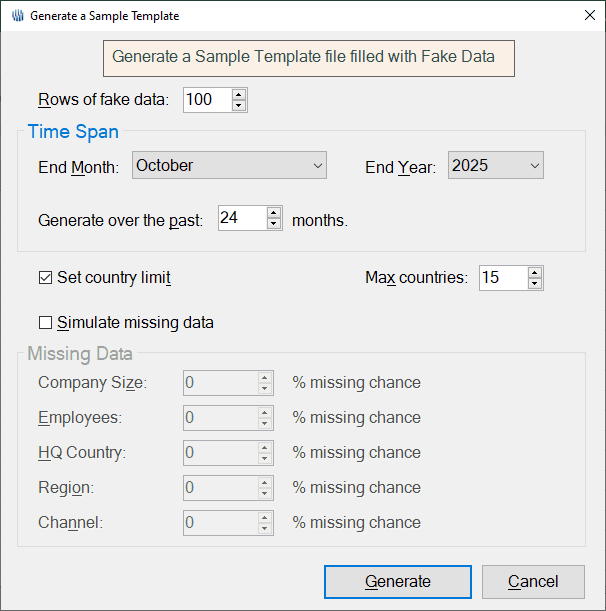Click the Company Size missing chance field

218,383
